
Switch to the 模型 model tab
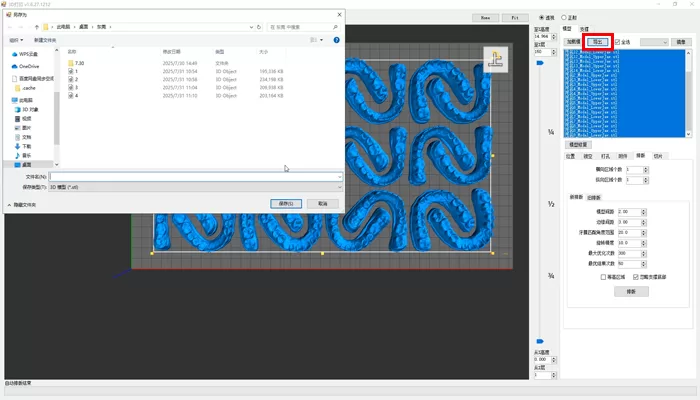point(567,29)
